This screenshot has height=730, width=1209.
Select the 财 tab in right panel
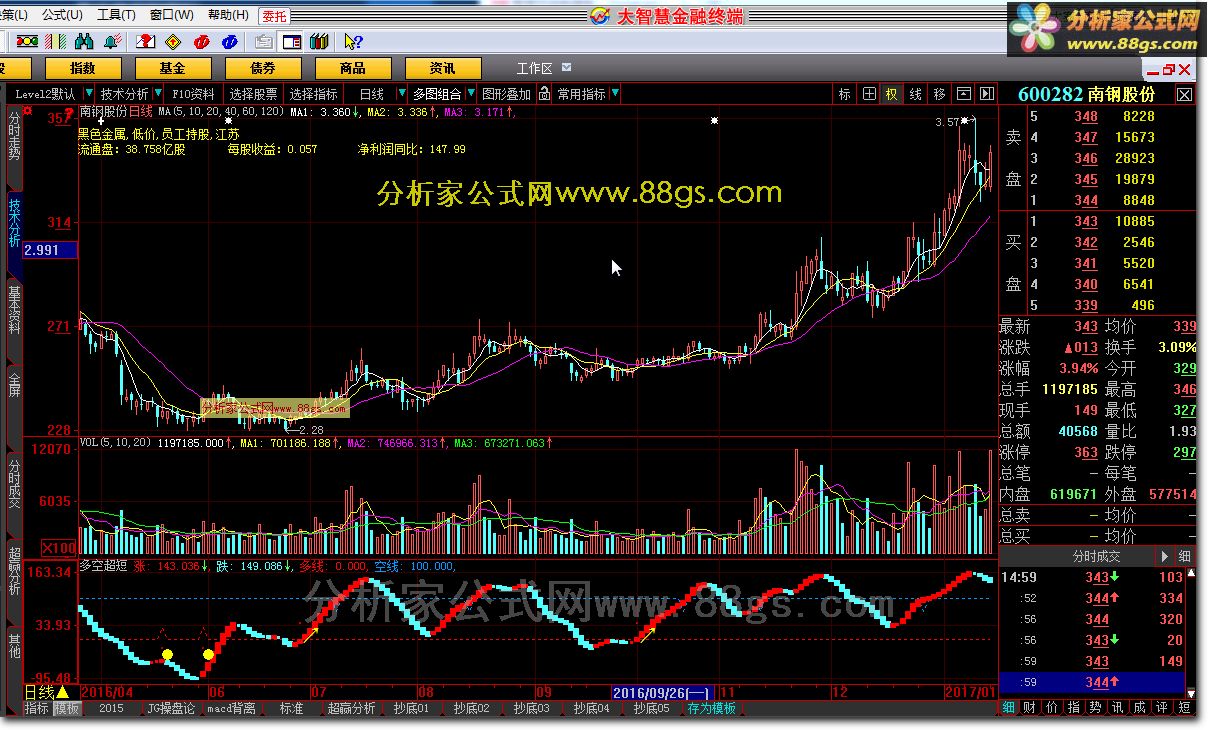(x=1030, y=708)
